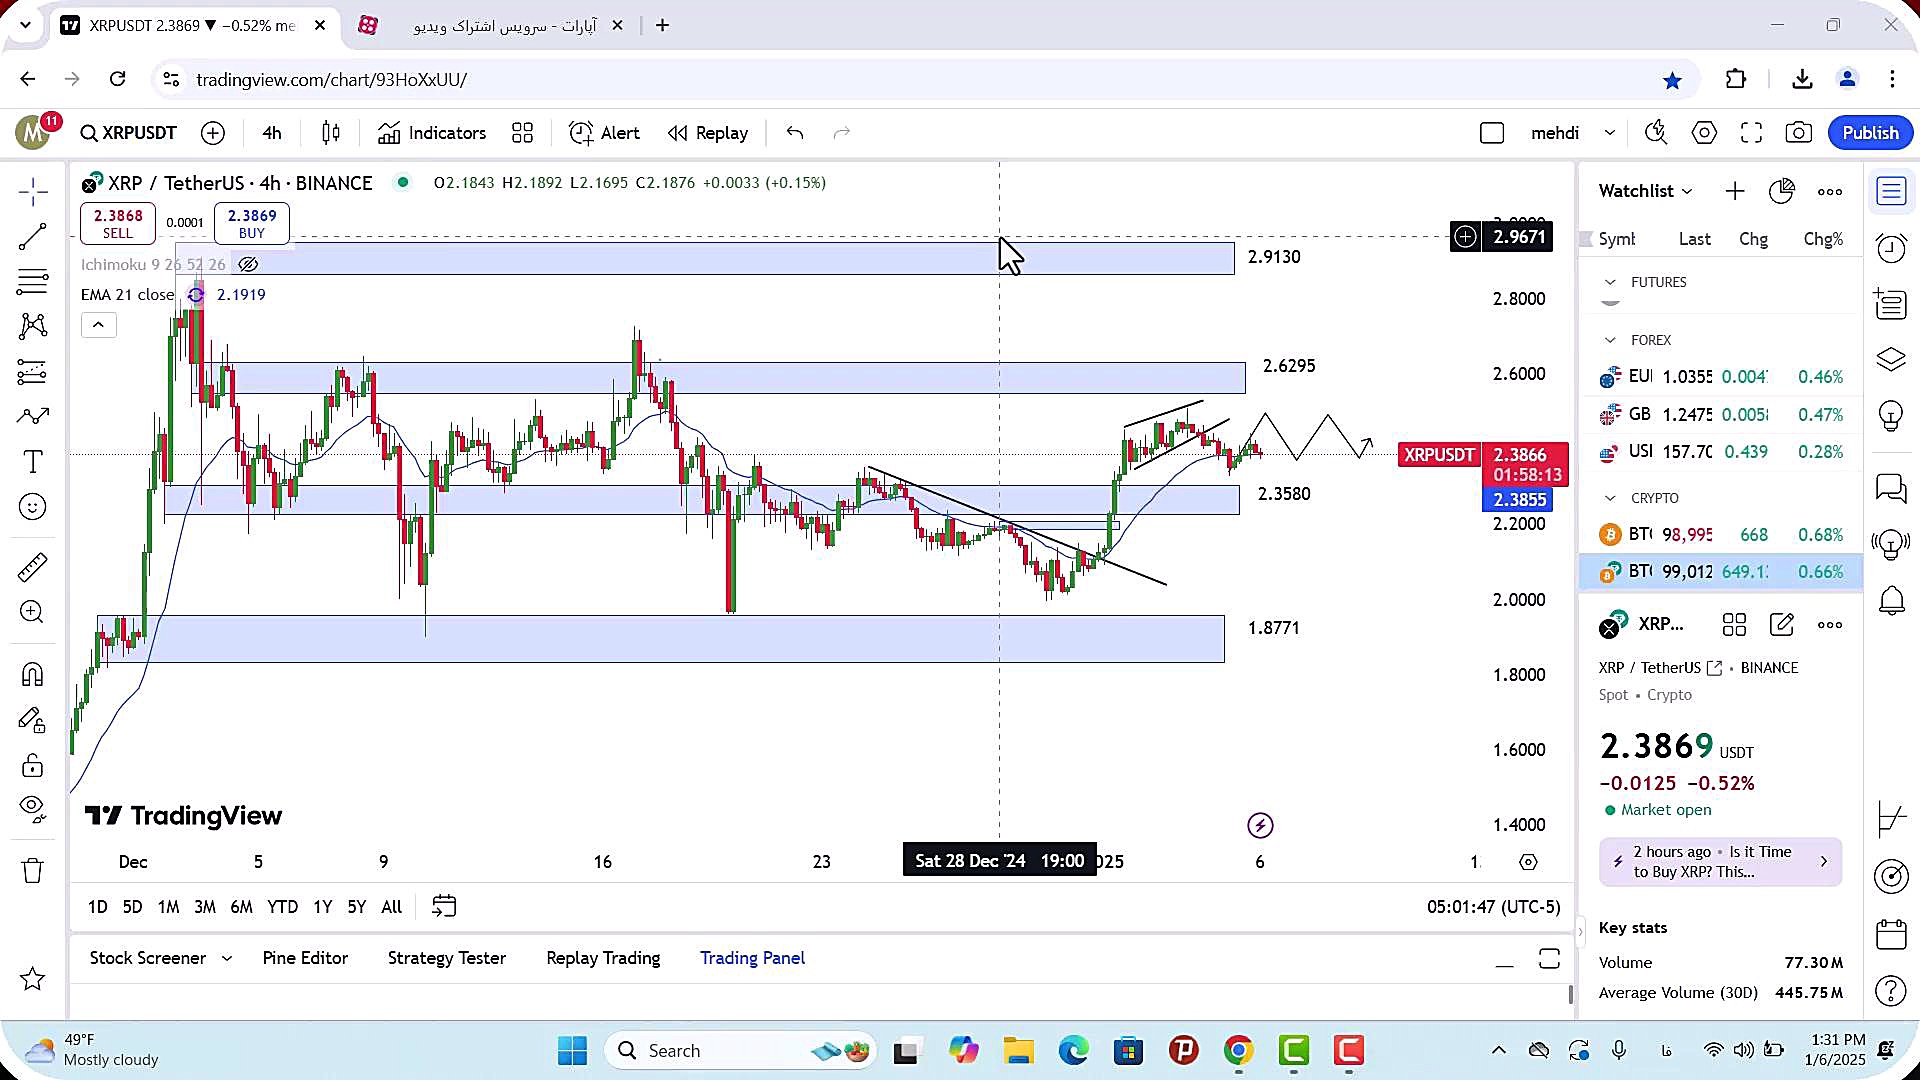Hide all drawings with eye icon
Image resolution: width=1920 pixels, height=1080 pixels.
(x=33, y=808)
